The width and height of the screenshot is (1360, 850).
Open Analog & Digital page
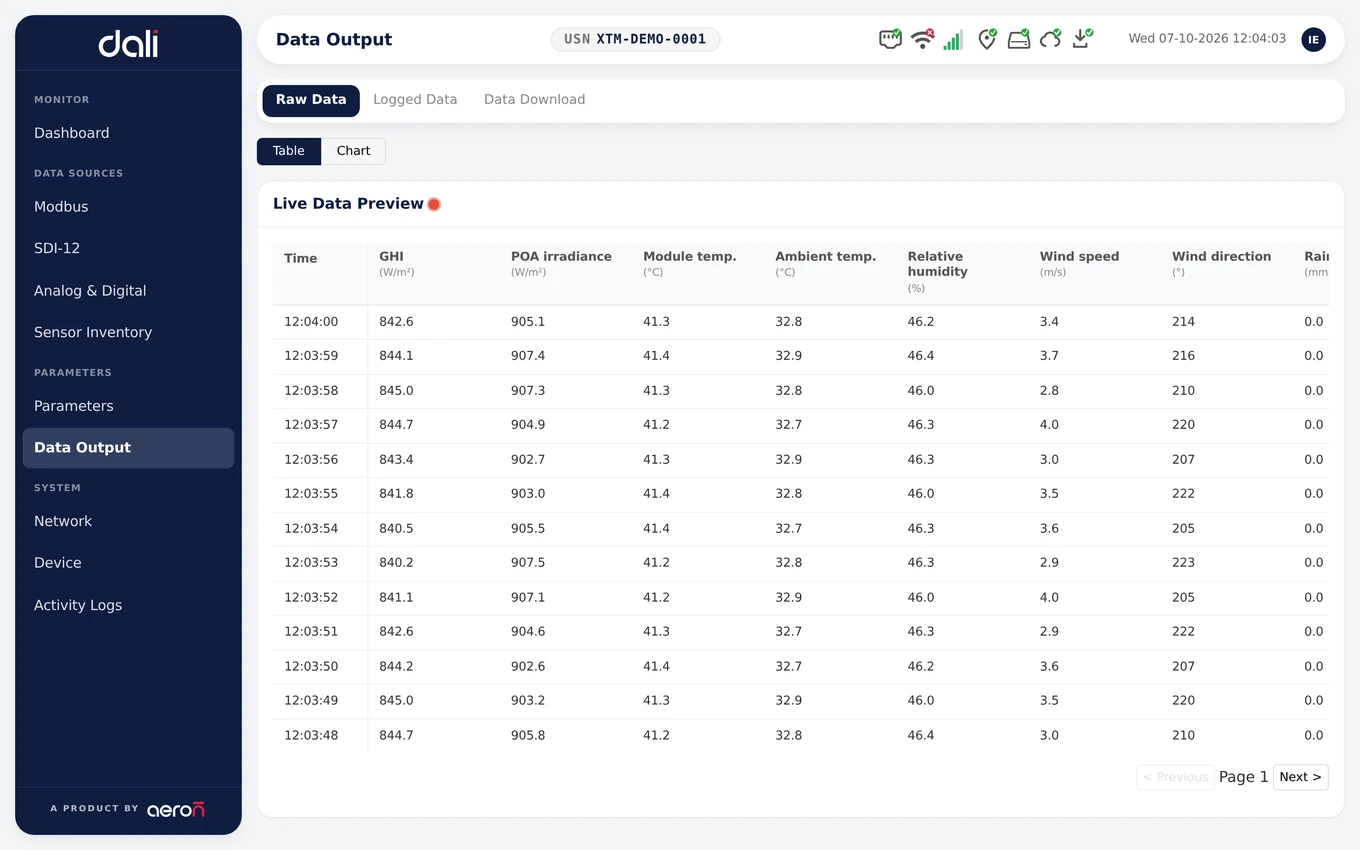point(128,291)
